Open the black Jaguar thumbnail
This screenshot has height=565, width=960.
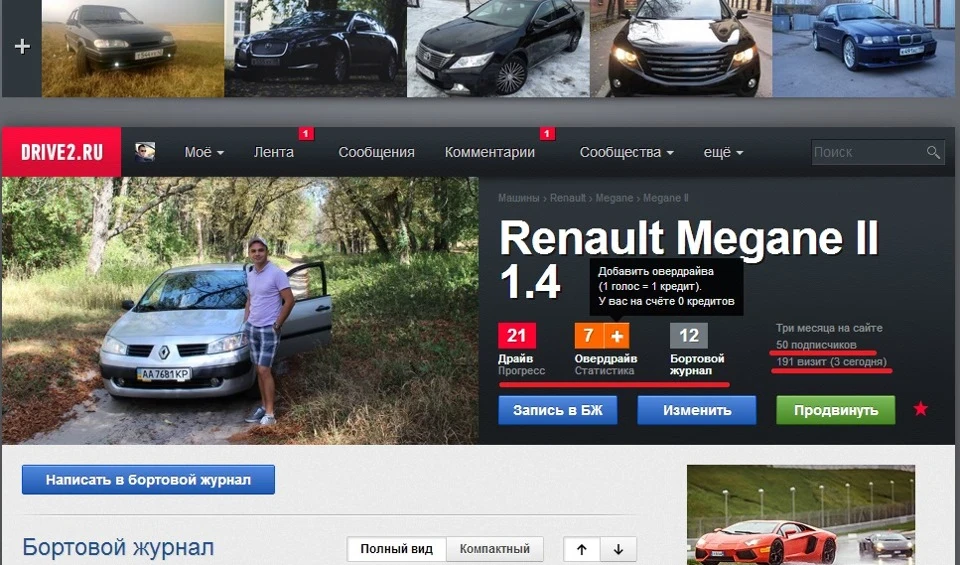point(316,48)
